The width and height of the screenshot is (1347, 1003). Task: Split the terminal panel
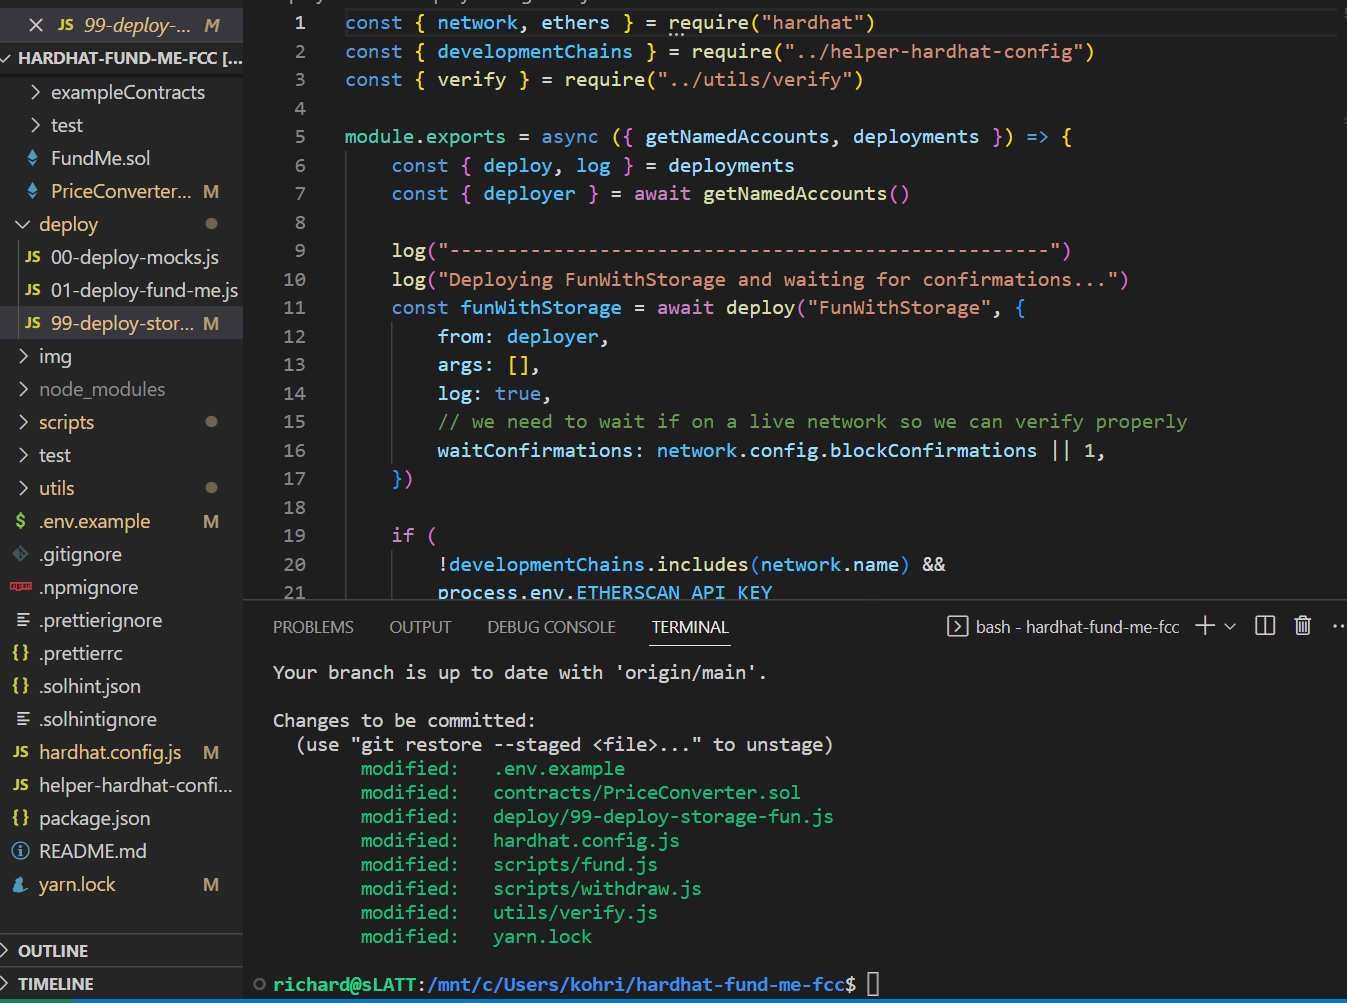click(x=1265, y=626)
